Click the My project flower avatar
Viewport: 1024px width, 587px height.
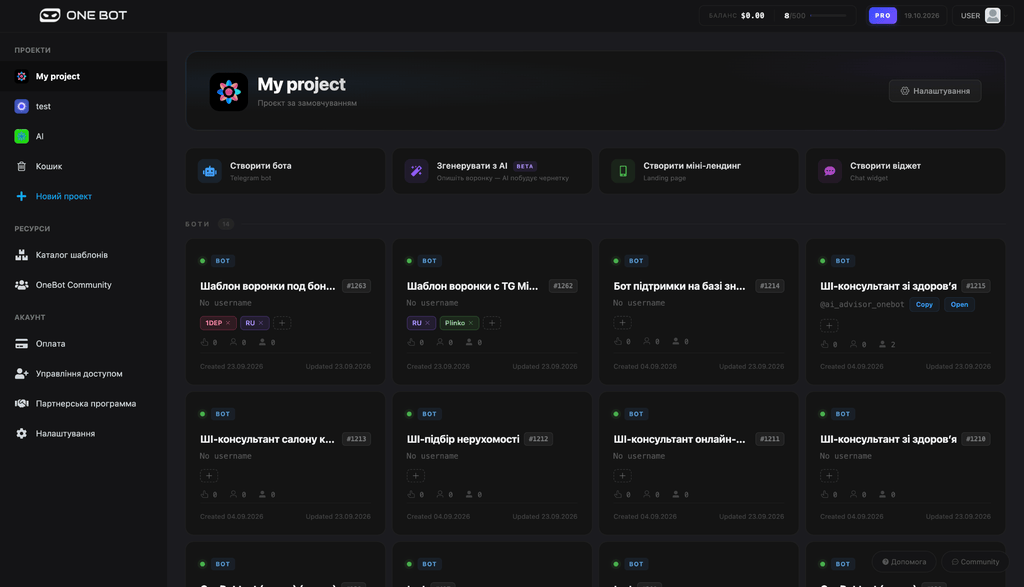tap(229, 92)
